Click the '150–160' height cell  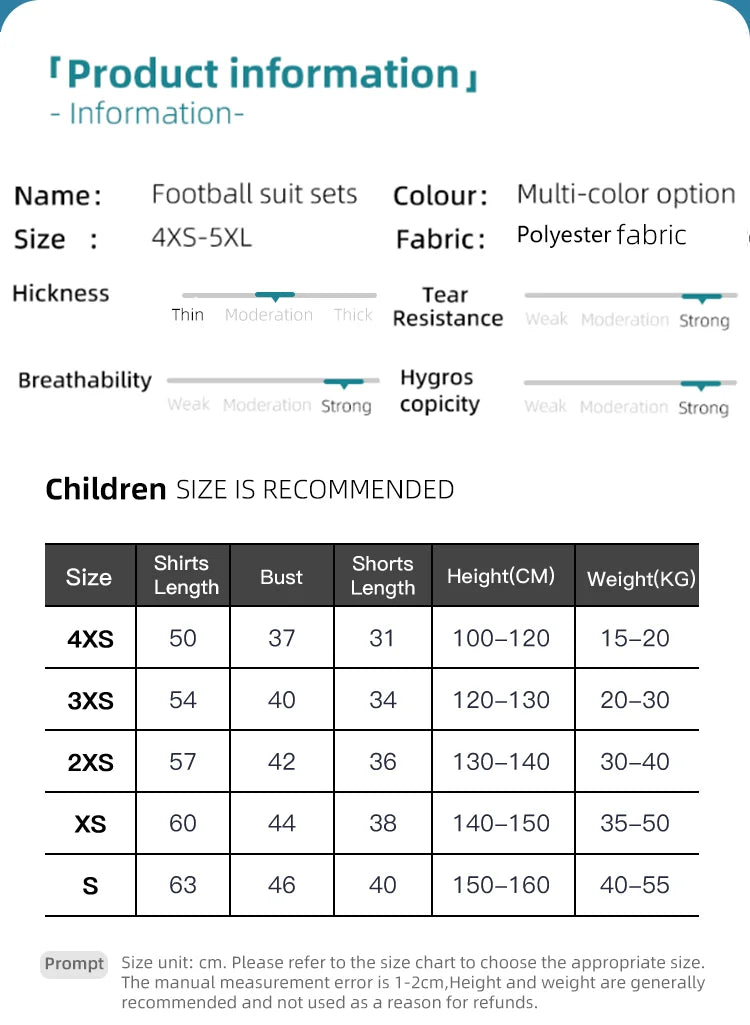(501, 885)
